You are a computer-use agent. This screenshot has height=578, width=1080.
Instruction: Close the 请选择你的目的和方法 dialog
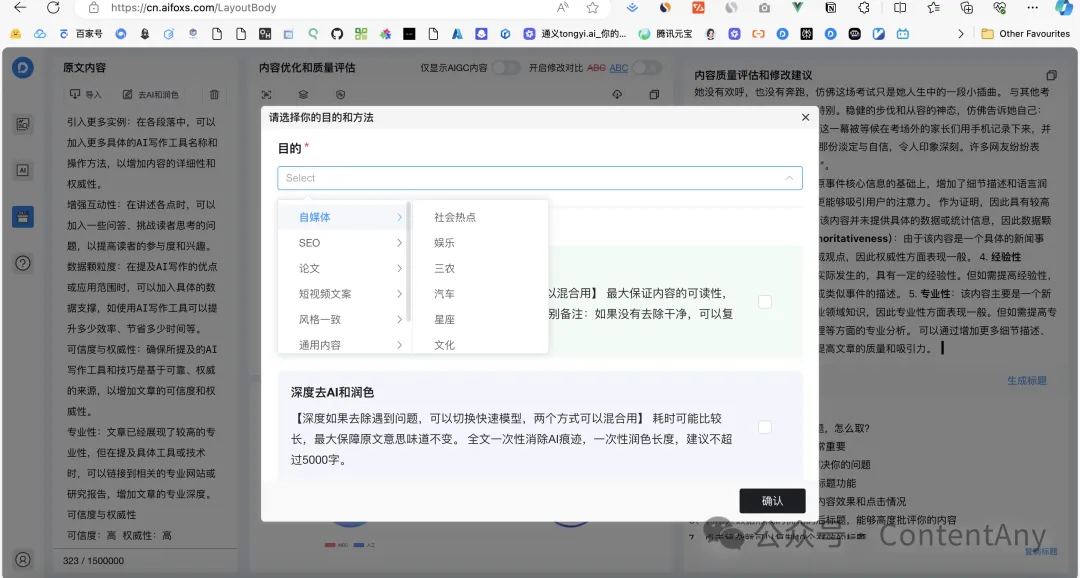(x=806, y=117)
